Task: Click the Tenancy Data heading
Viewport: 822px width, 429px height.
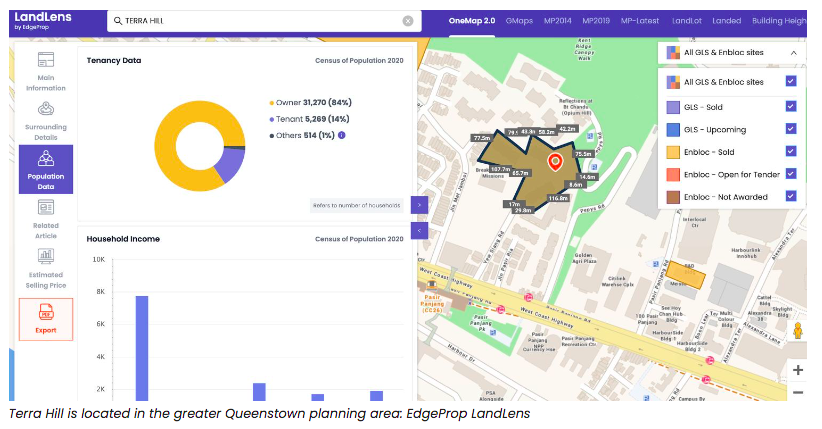Action: [114, 60]
